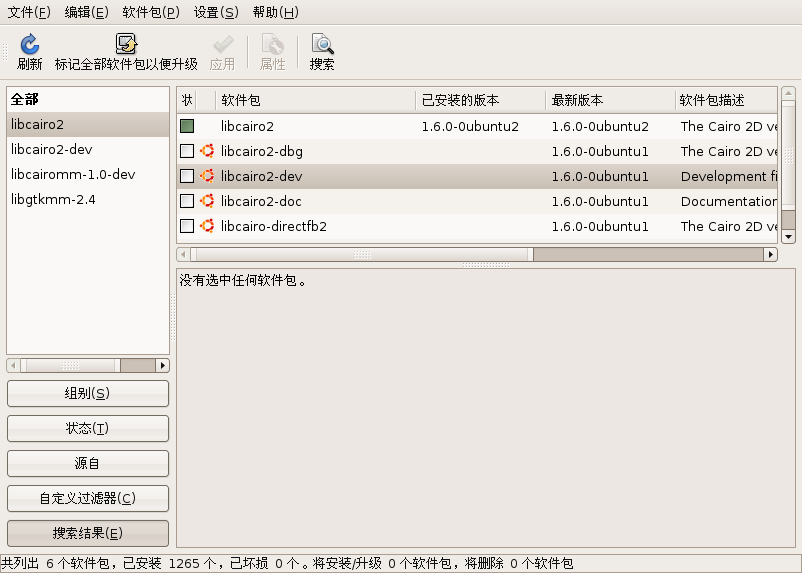Click latest version cell of libcairo2-dev
This screenshot has height=573, width=802.
(x=600, y=177)
